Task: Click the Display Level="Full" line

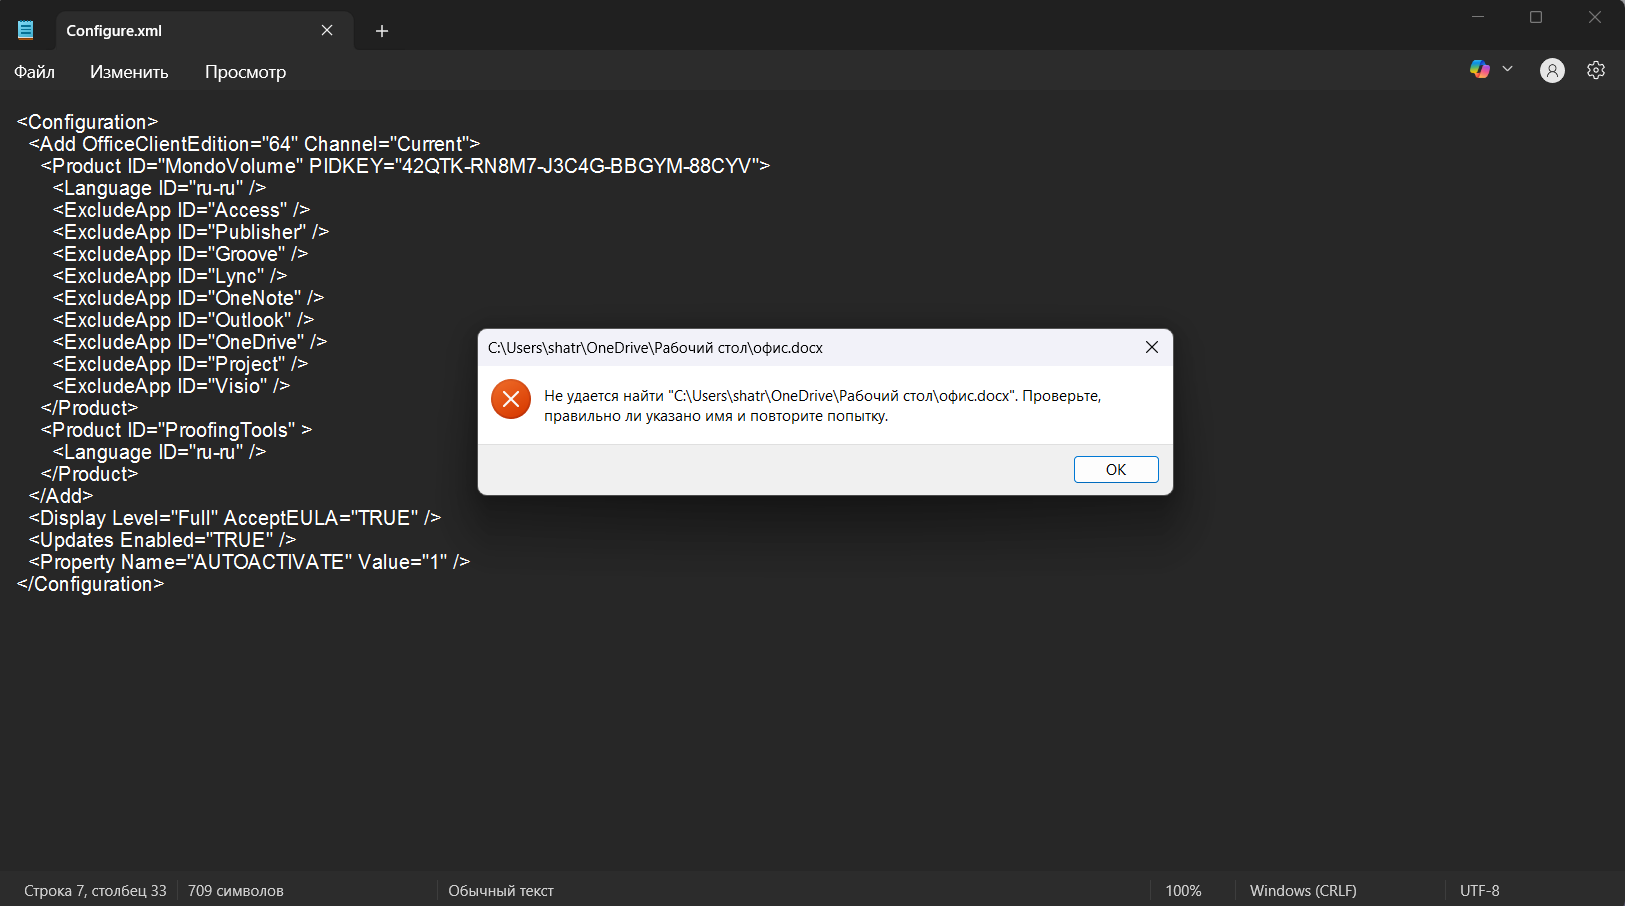Action: point(235,518)
